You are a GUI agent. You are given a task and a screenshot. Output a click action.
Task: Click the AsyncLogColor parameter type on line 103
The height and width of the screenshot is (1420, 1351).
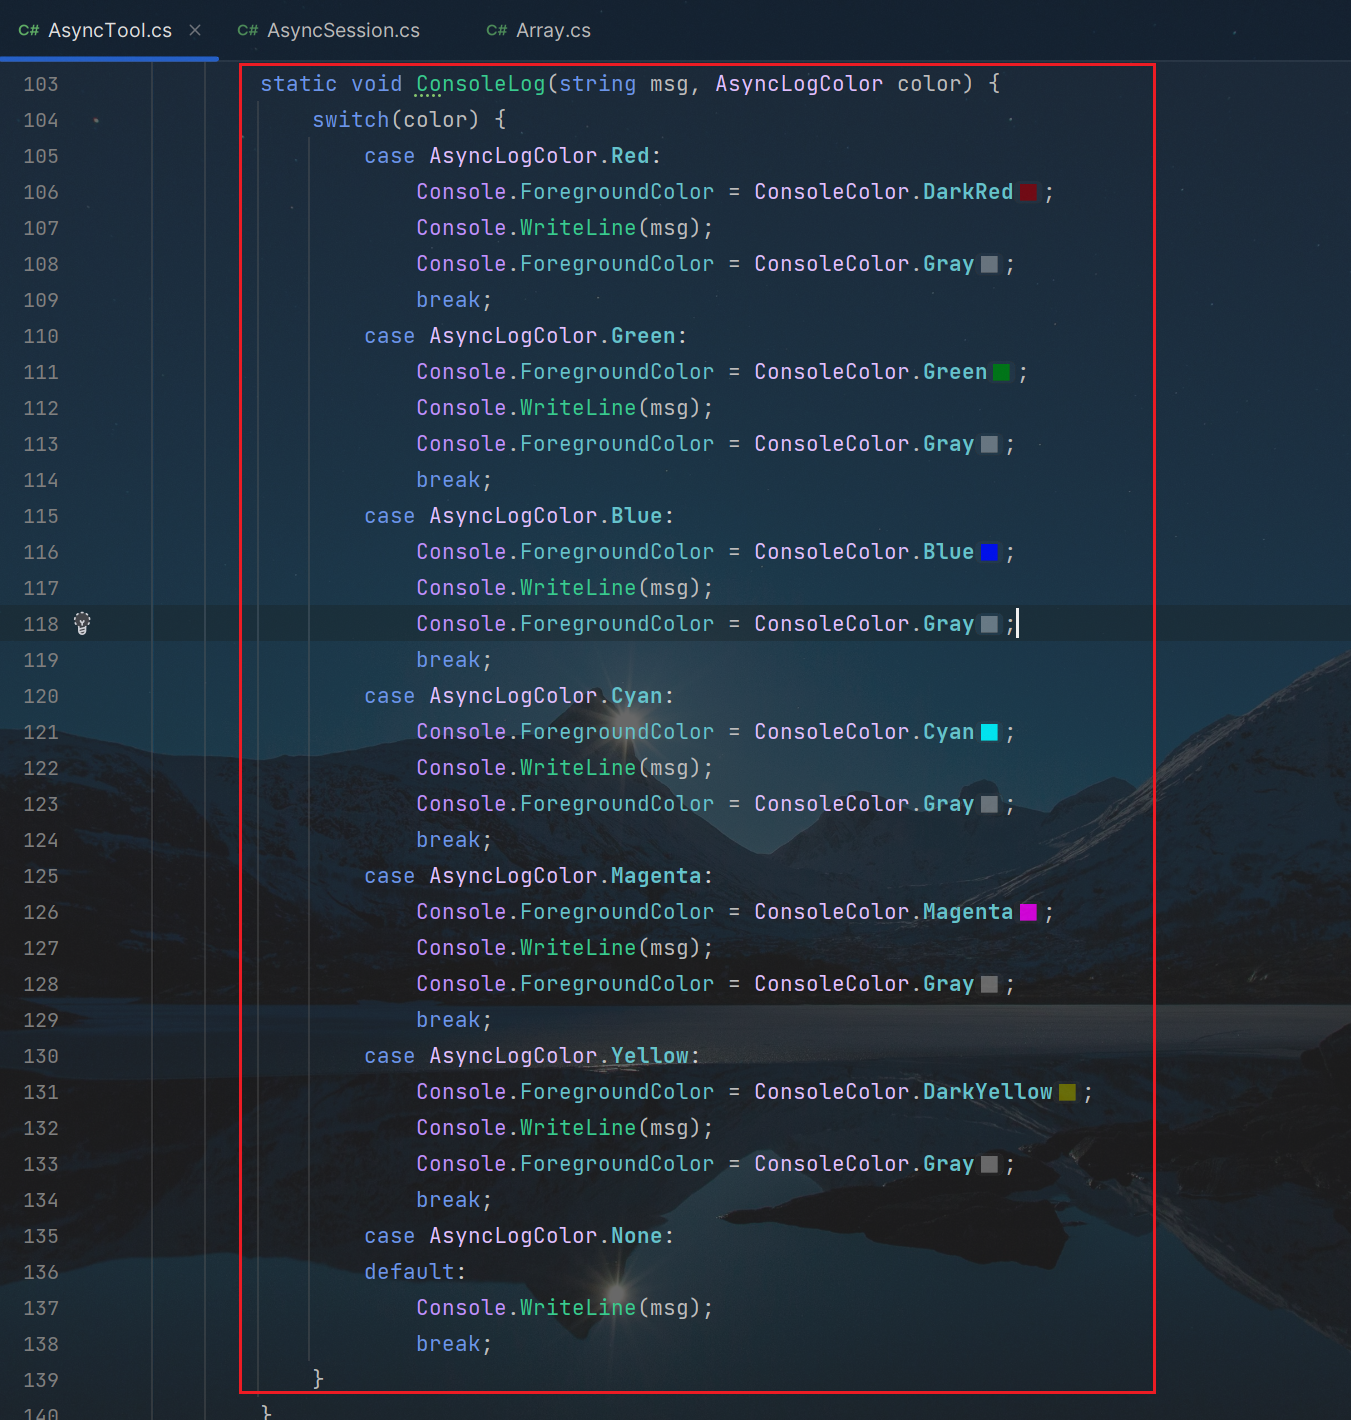[799, 84]
